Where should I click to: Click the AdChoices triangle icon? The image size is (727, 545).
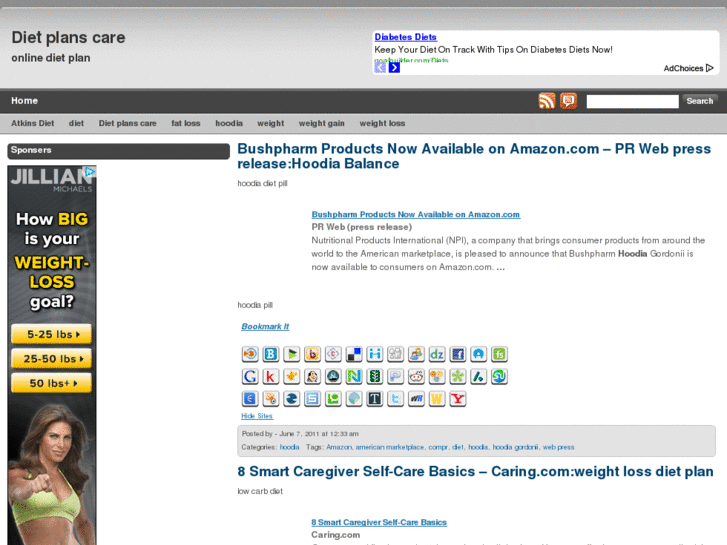click(709, 68)
